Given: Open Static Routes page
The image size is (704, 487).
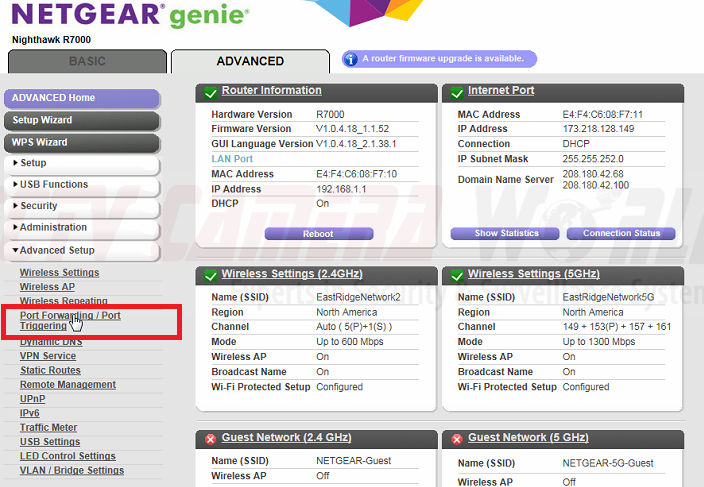Looking at the screenshot, I should tap(50, 370).
